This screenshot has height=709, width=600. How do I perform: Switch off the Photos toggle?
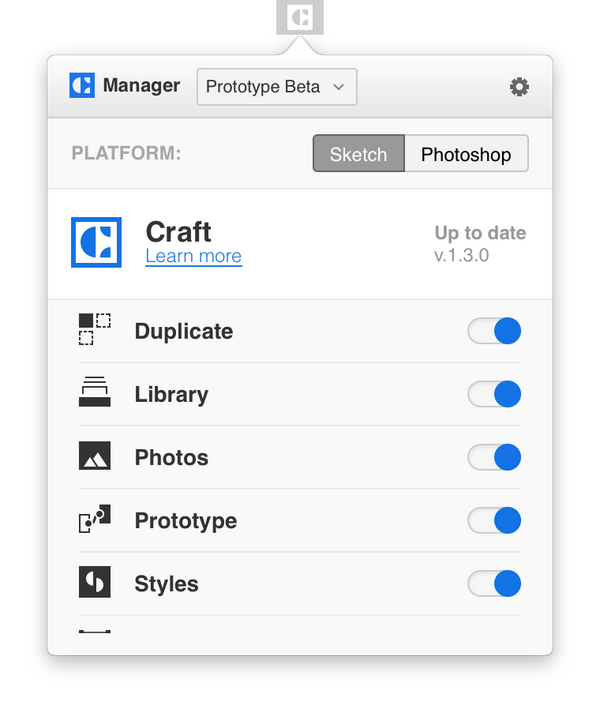[495, 457]
